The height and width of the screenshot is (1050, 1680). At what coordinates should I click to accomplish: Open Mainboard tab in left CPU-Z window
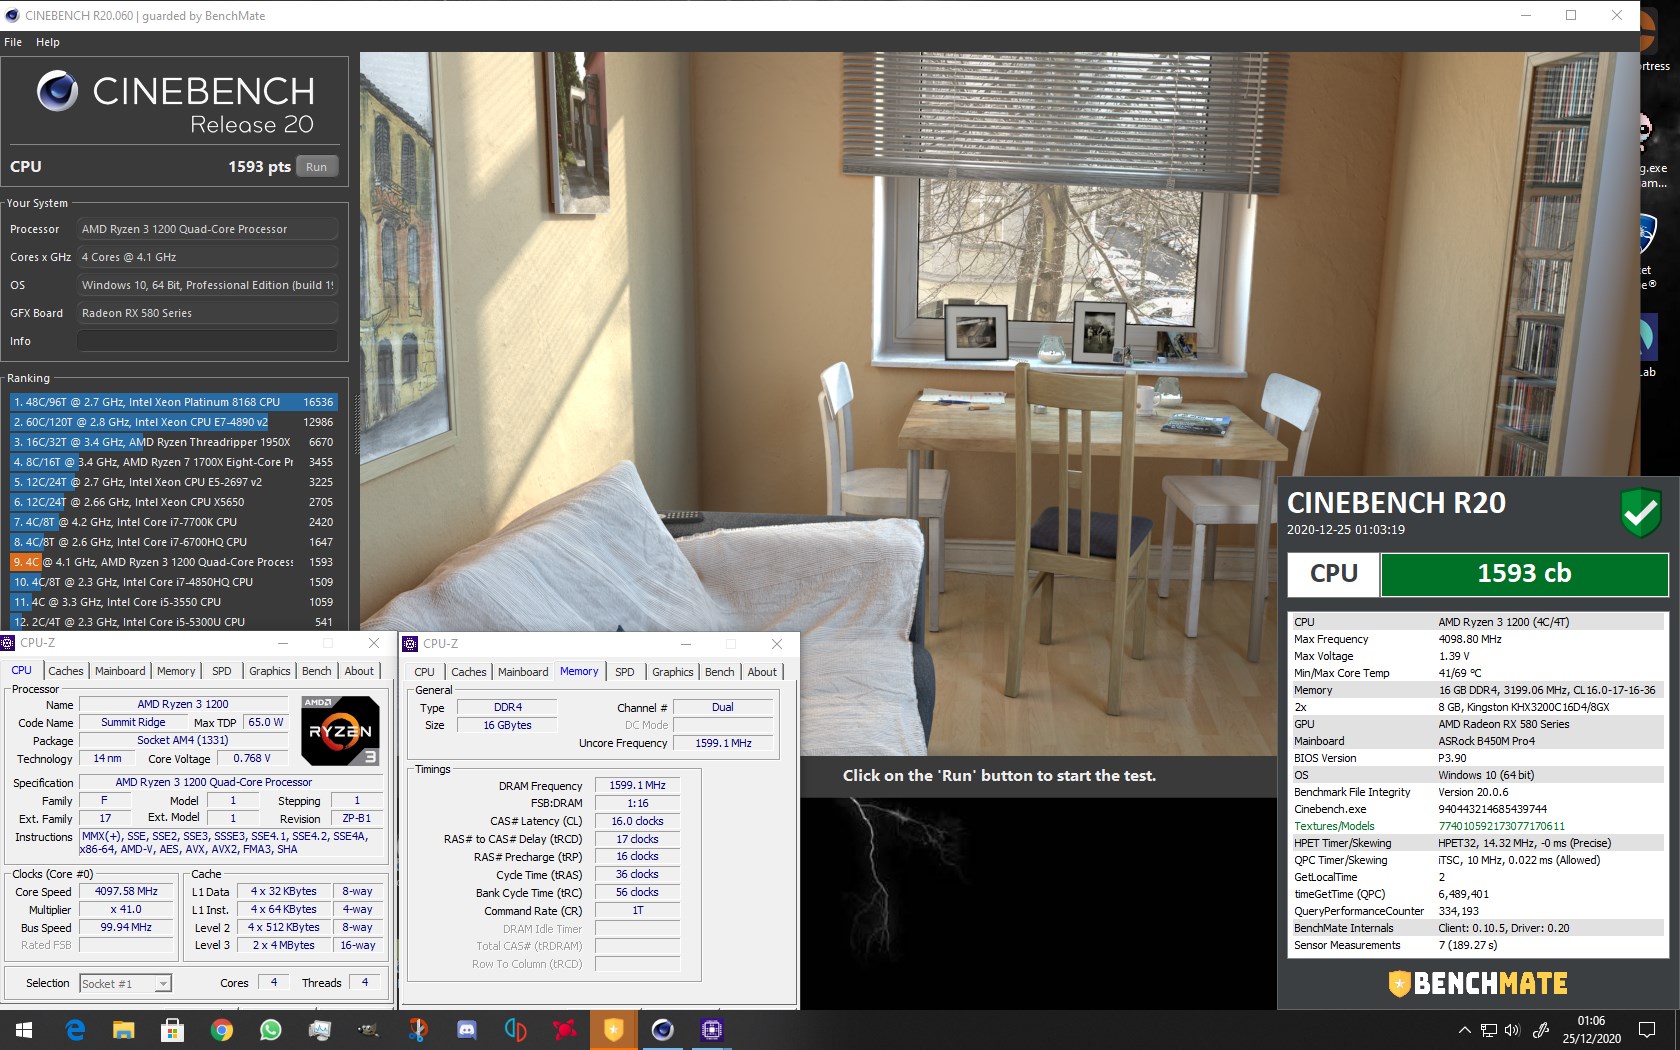120,671
